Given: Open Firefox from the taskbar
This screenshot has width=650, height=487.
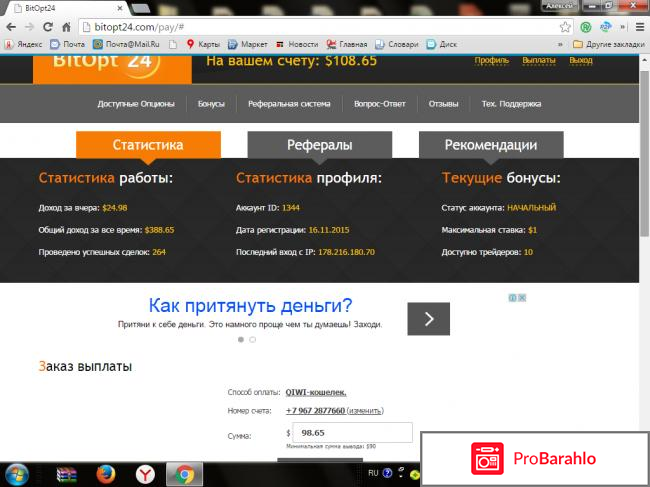Looking at the screenshot, I should tap(106, 475).
